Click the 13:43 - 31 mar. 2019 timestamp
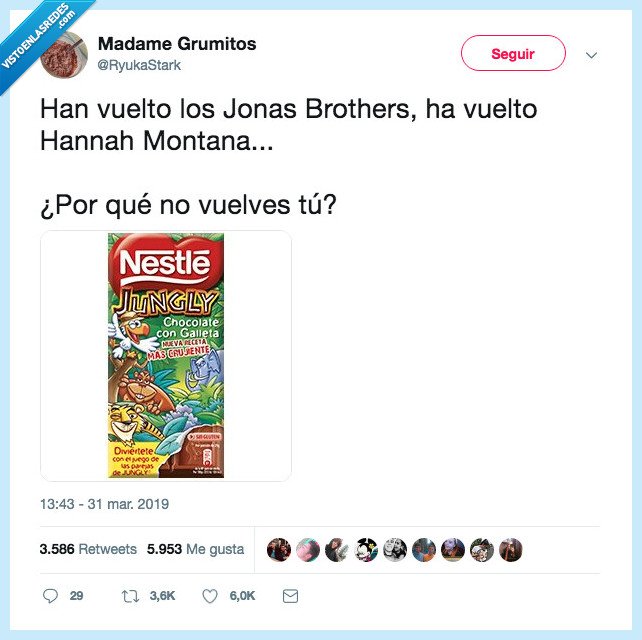The width and height of the screenshot is (642, 640). pos(104,504)
